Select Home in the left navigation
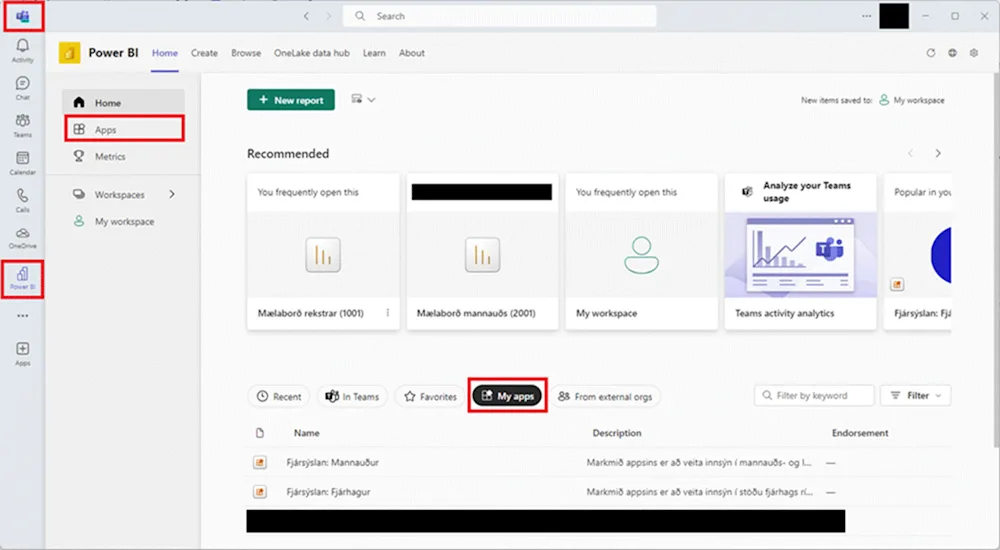Image resolution: width=1000 pixels, height=550 pixels. coord(123,102)
